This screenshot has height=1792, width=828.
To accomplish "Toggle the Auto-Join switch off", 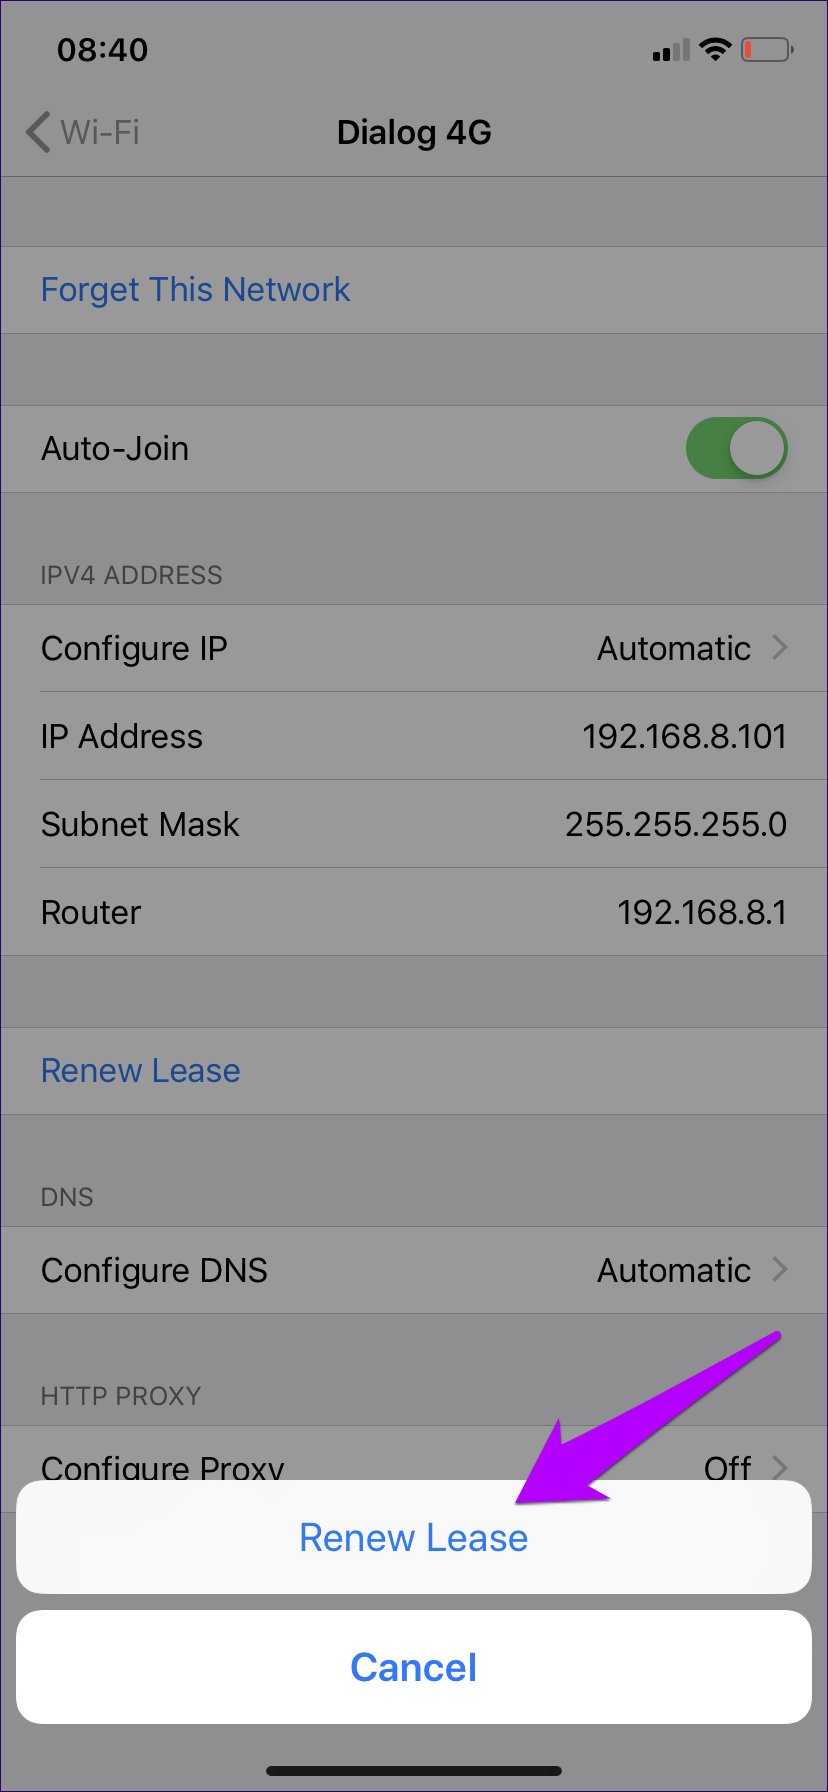I will pyautogui.click(x=736, y=448).
